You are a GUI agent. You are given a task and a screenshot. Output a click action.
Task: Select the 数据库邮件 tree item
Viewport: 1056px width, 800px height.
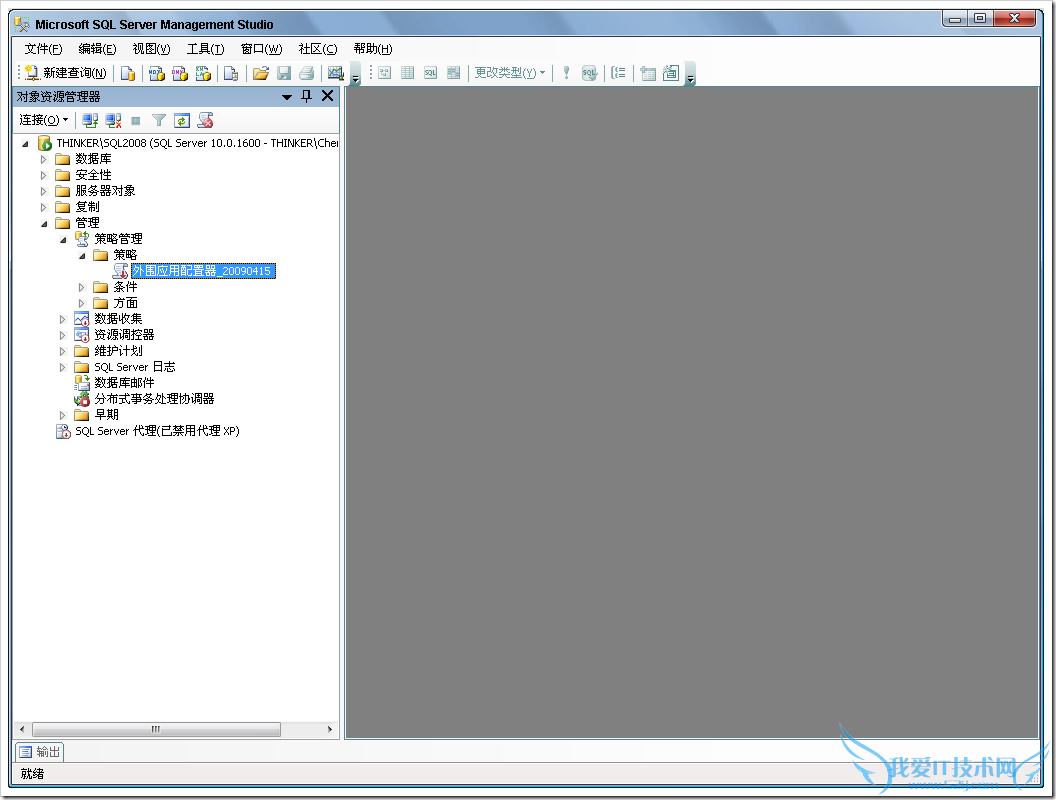[124, 383]
